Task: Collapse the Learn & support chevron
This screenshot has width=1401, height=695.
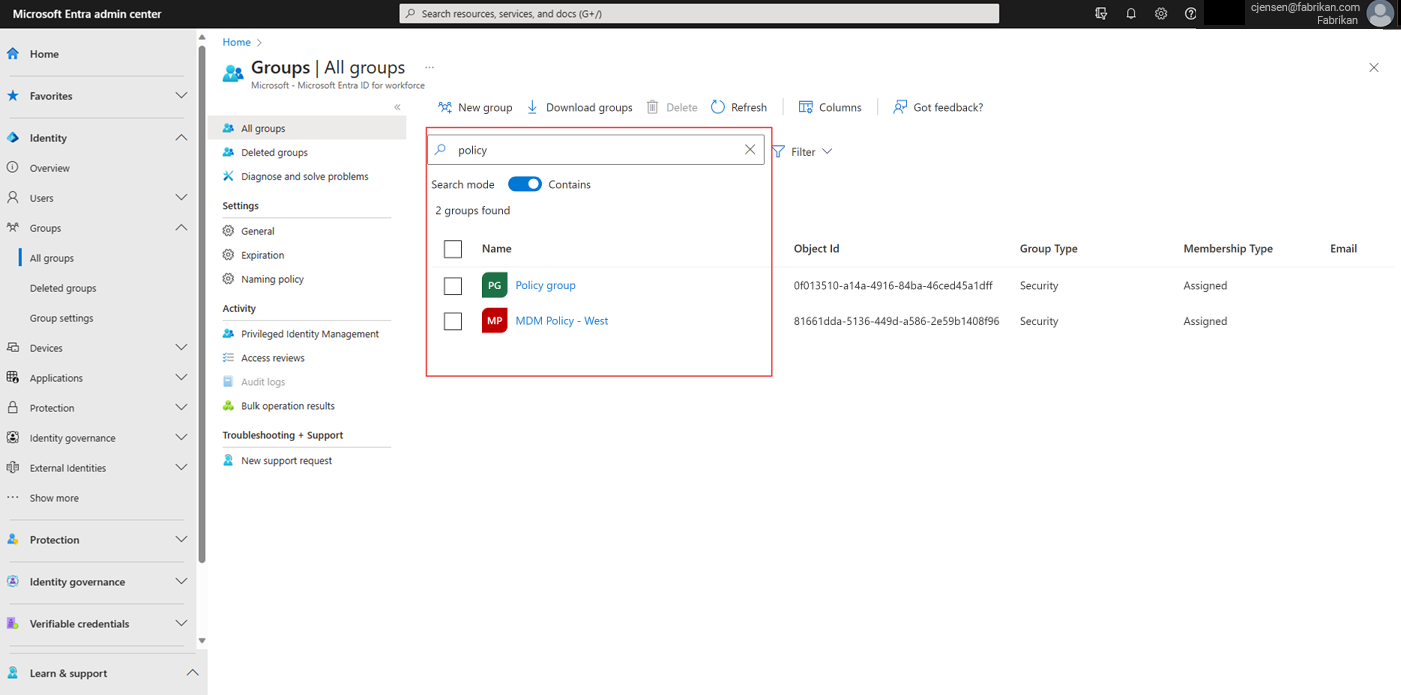Action: pyautogui.click(x=192, y=673)
